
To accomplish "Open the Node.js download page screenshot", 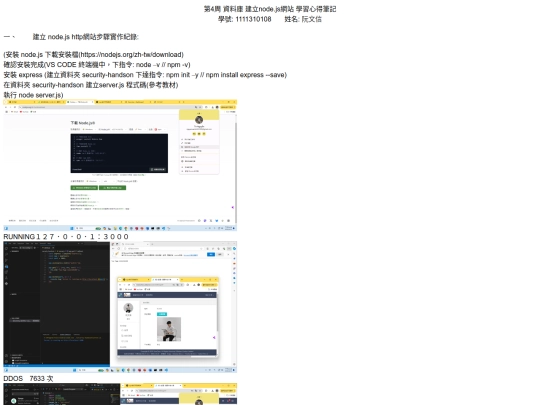I will tap(120, 165).
